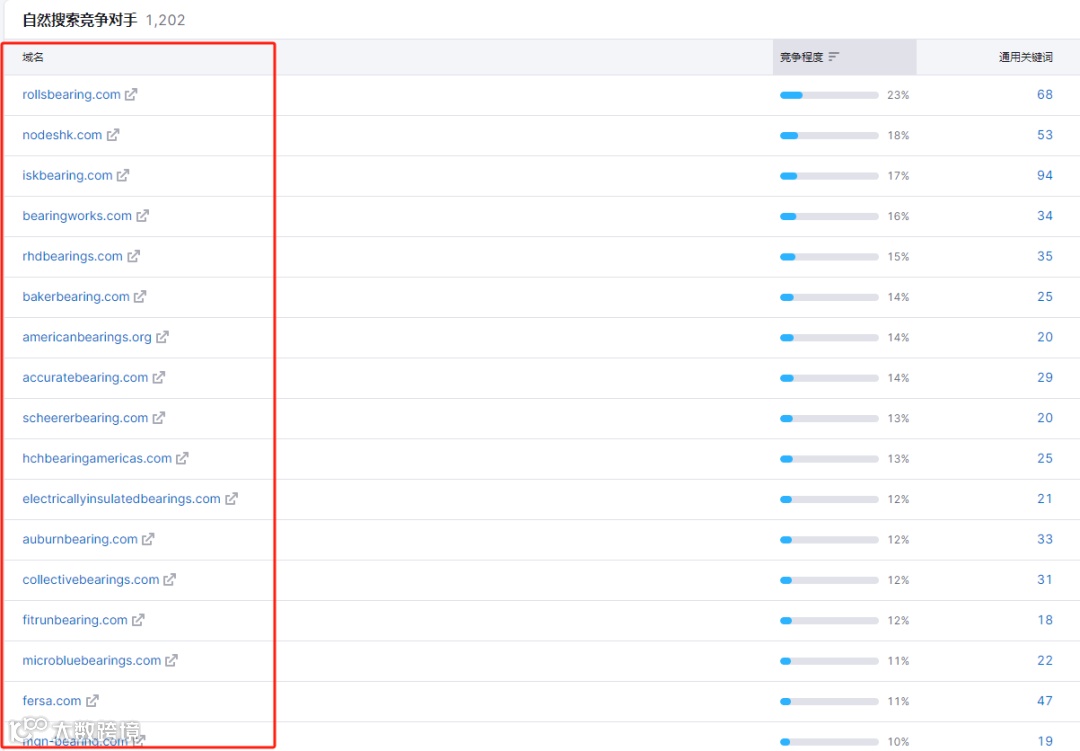Open common keywords count 22 for microbluebearings.com
The height and width of the screenshot is (751, 1080).
point(1045,660)
